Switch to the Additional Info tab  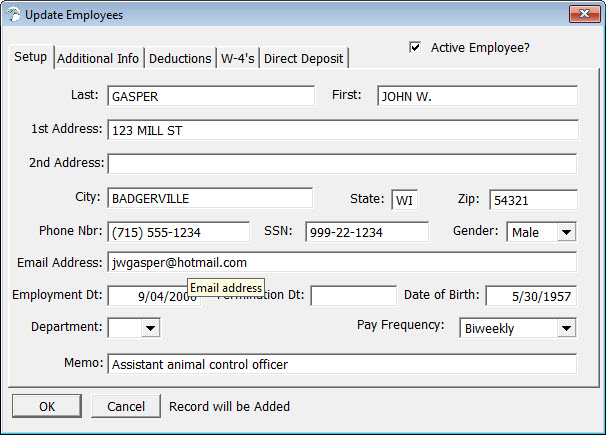coord(98,58)
